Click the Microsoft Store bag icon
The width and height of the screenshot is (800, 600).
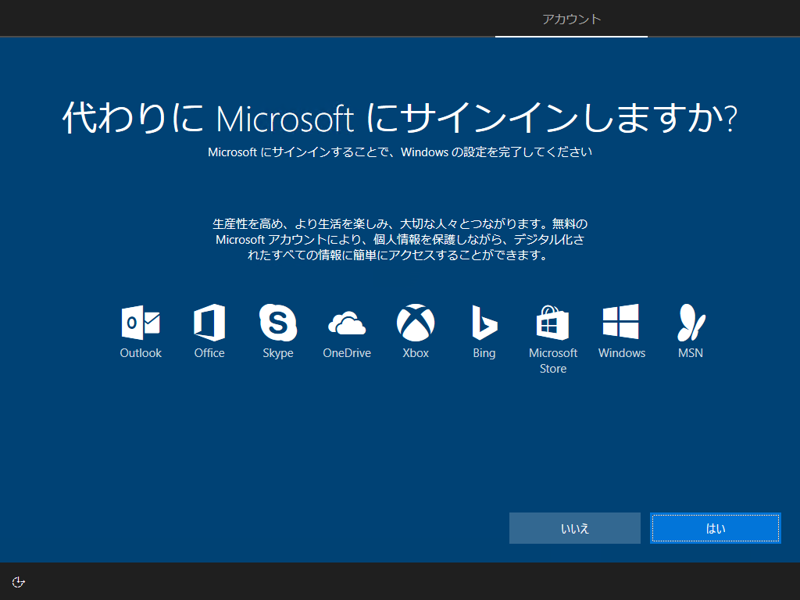pyautogui.click(x=553, y=322)
